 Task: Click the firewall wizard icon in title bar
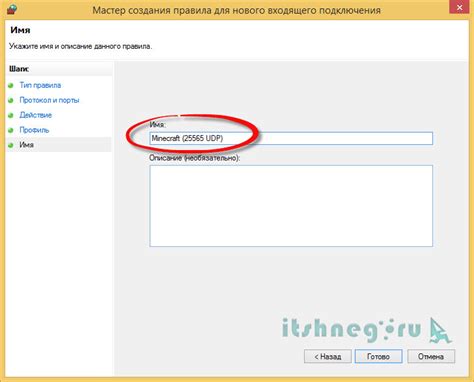(12, 9)
